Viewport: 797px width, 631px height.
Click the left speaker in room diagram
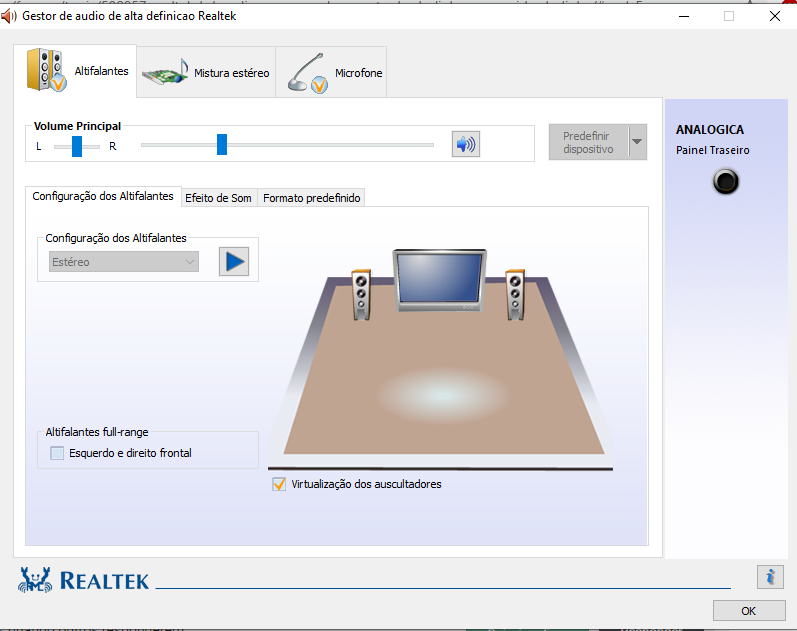(361, 295)
